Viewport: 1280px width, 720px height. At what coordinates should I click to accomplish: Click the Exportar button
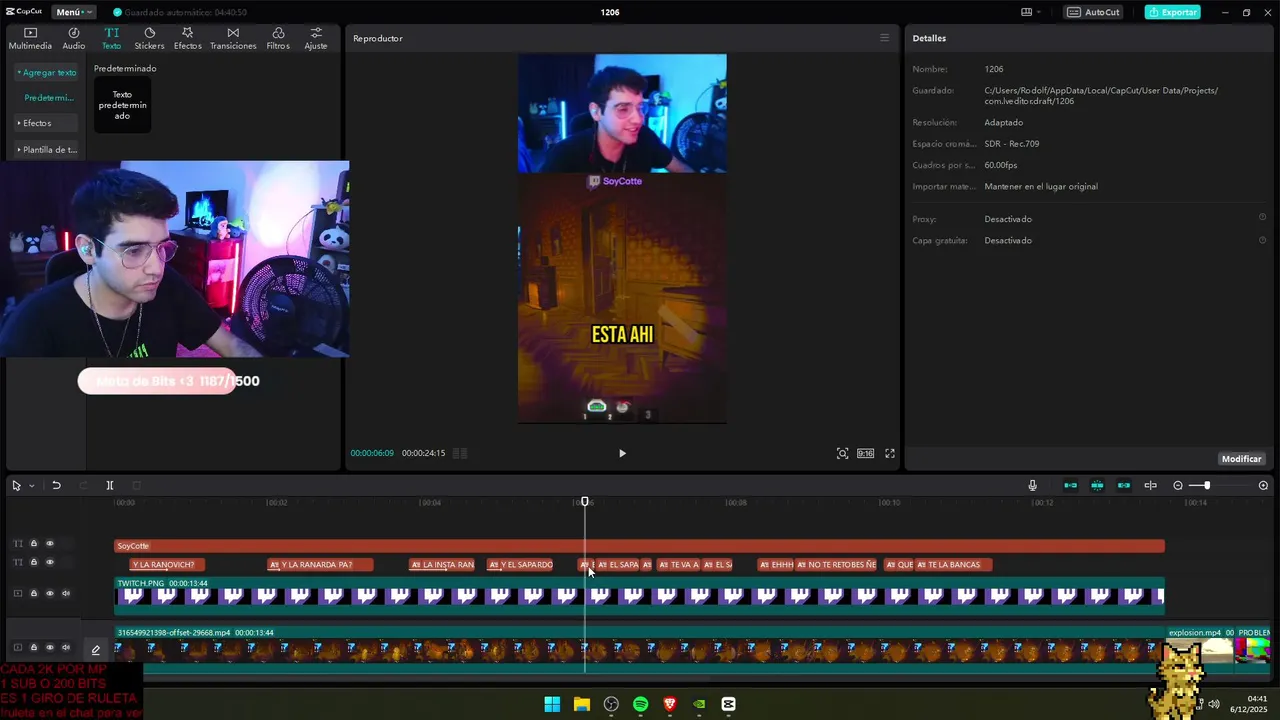tap(1173, 12)
